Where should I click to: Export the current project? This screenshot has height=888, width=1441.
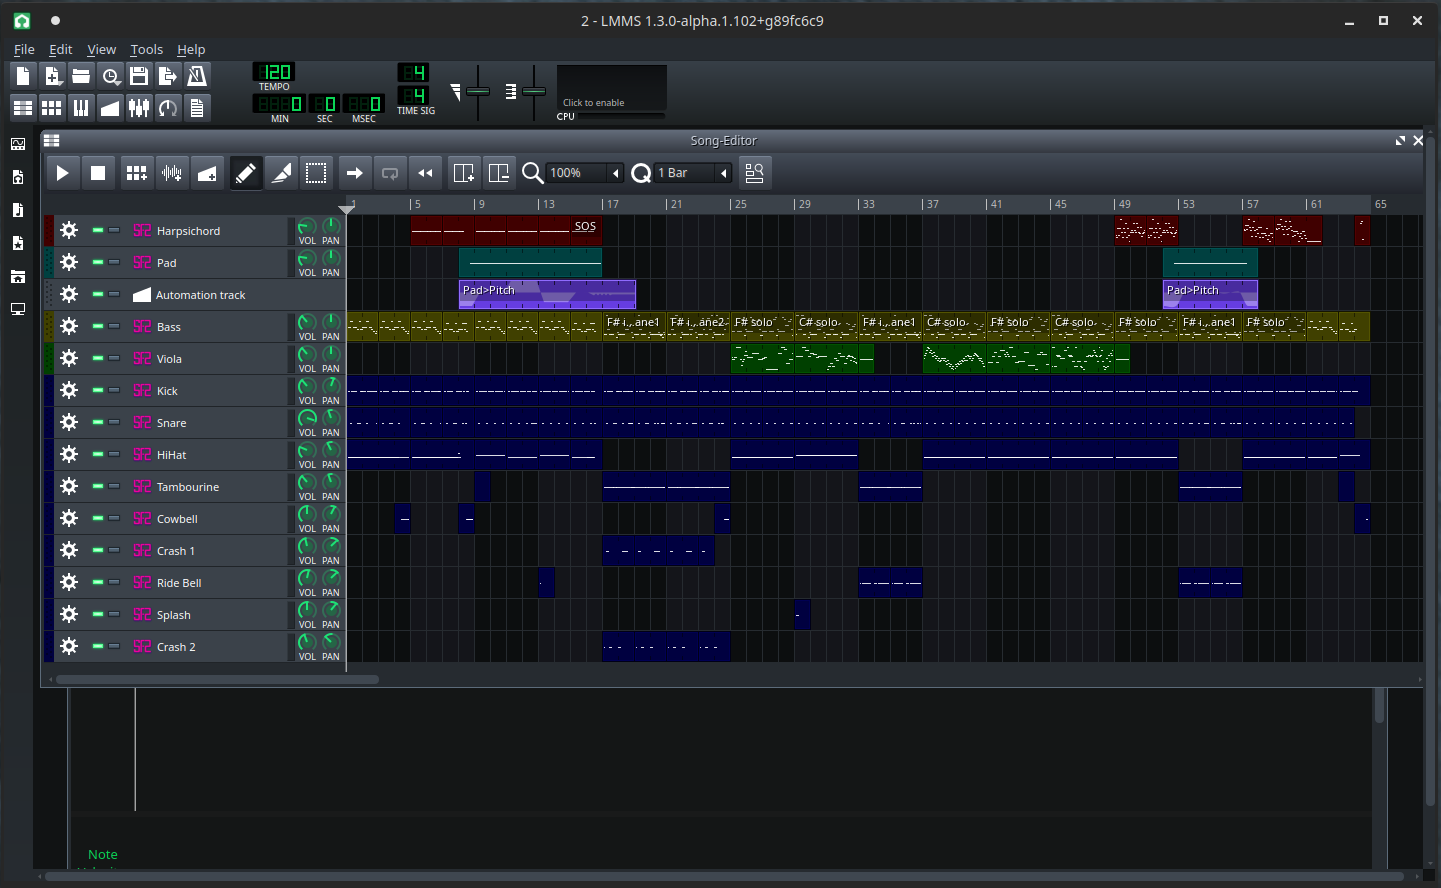click(x=168, y=76)
